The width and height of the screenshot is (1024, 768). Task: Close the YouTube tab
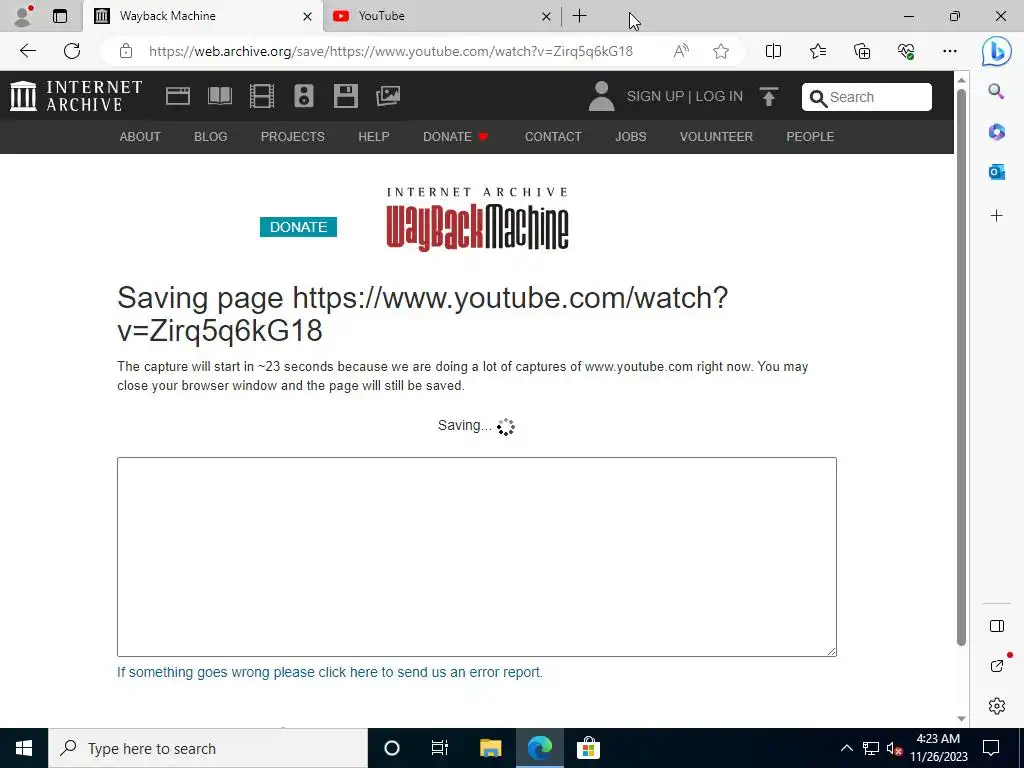(x=546, y=16)
